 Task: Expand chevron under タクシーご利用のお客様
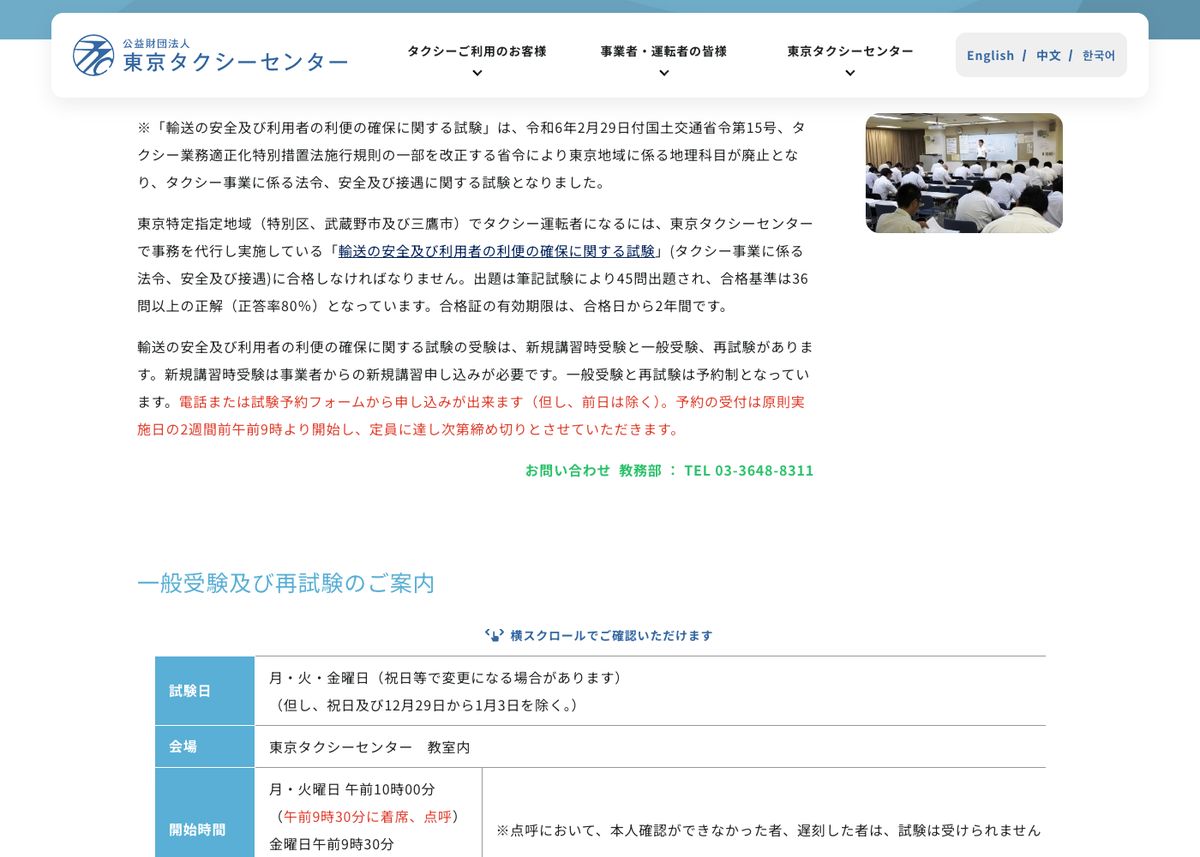tap(477, 73)
